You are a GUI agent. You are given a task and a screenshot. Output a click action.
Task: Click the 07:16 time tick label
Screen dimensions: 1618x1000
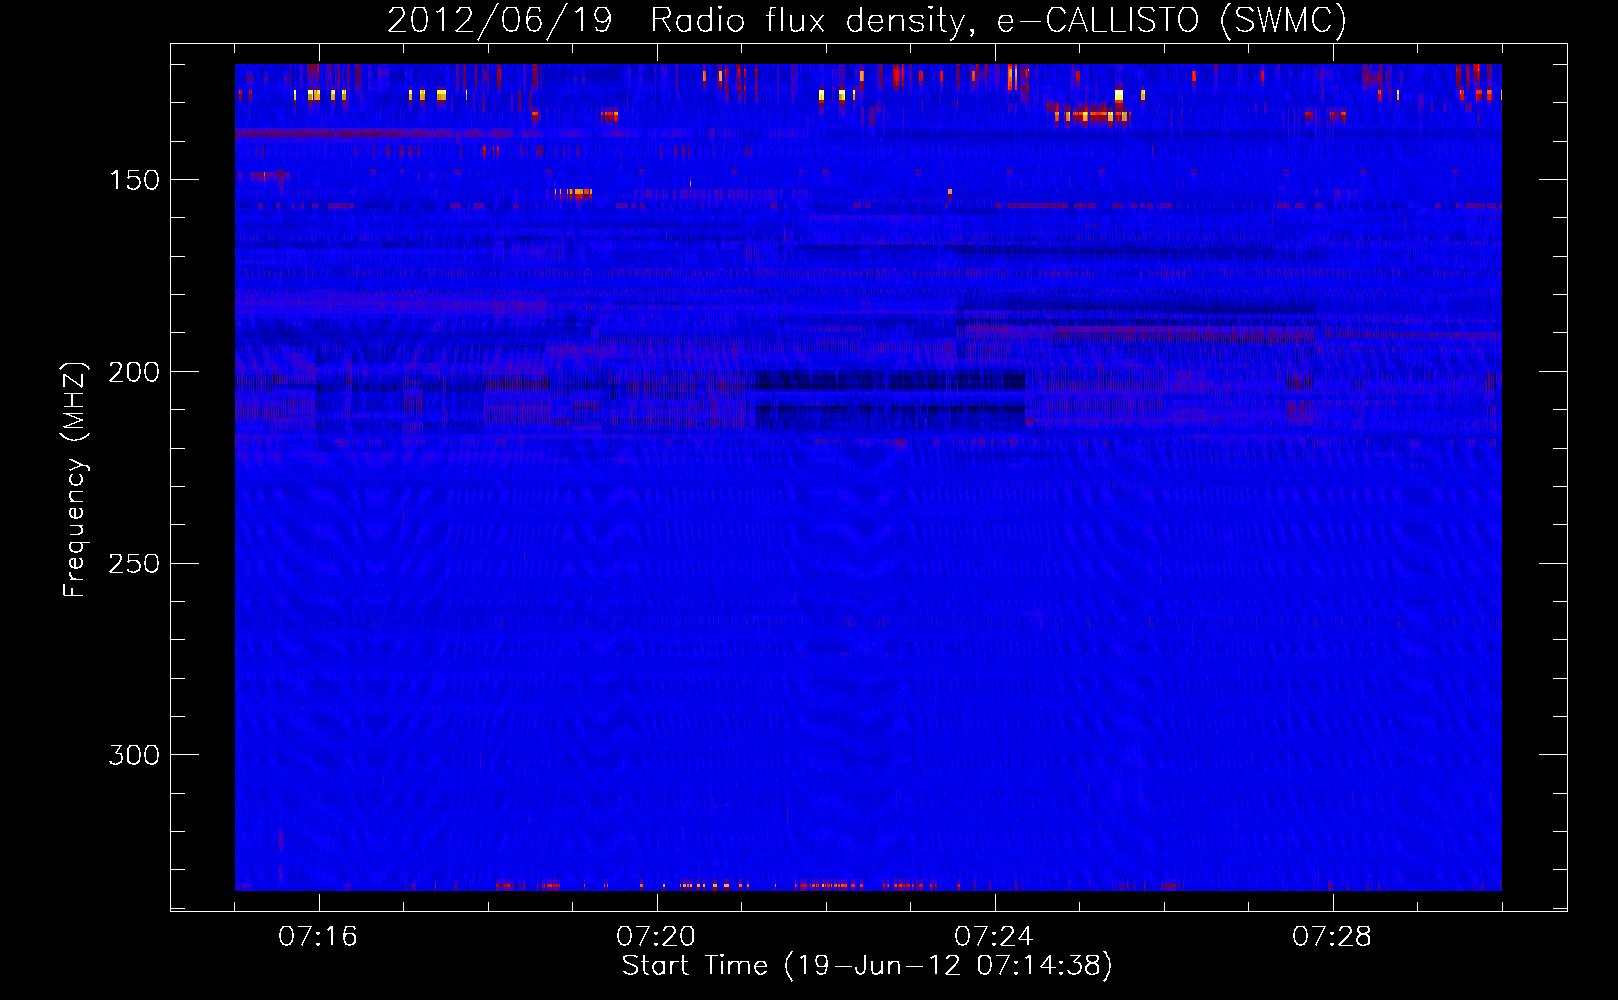tap(318, 937)
